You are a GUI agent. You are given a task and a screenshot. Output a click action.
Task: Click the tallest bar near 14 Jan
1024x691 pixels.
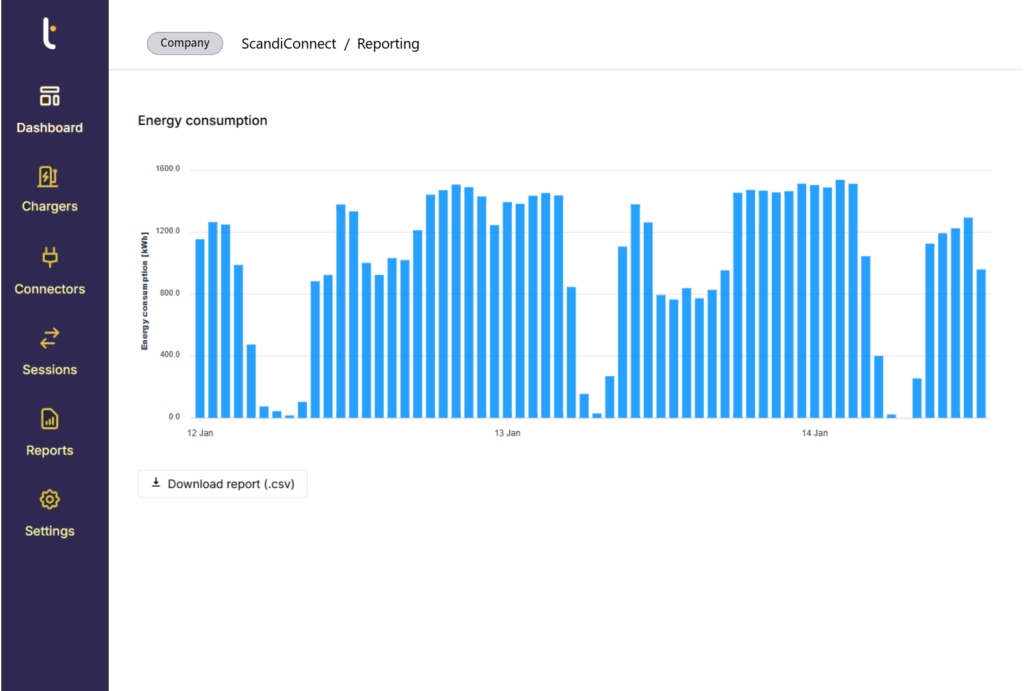(x=840, y=299)
